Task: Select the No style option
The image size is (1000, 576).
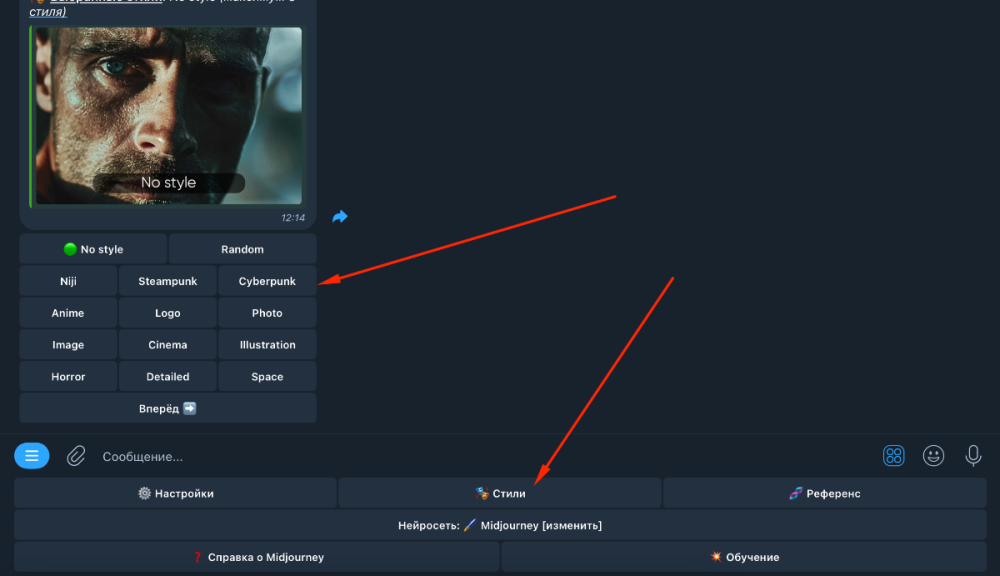Action: click(x=93, y=249)
